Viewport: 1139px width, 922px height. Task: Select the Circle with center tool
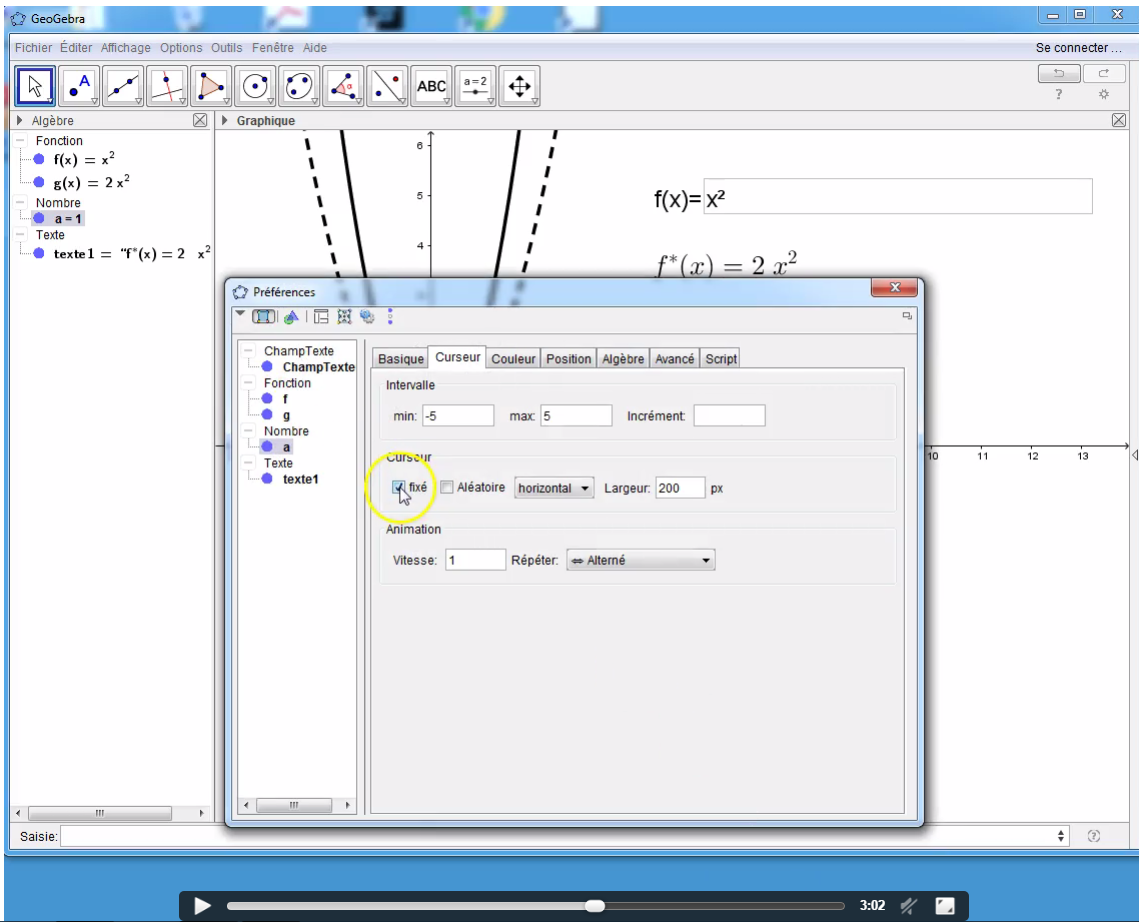pos(255,87)
